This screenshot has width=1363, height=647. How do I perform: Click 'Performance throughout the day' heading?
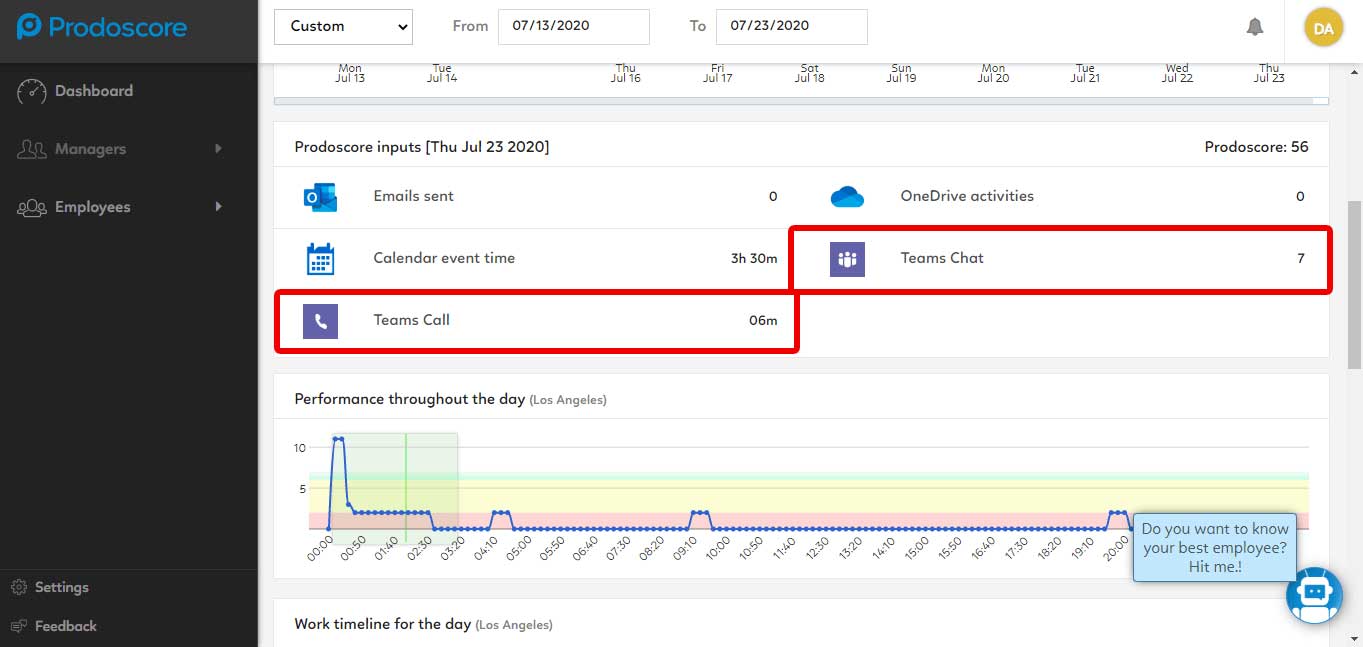click(x=409, y=399)
